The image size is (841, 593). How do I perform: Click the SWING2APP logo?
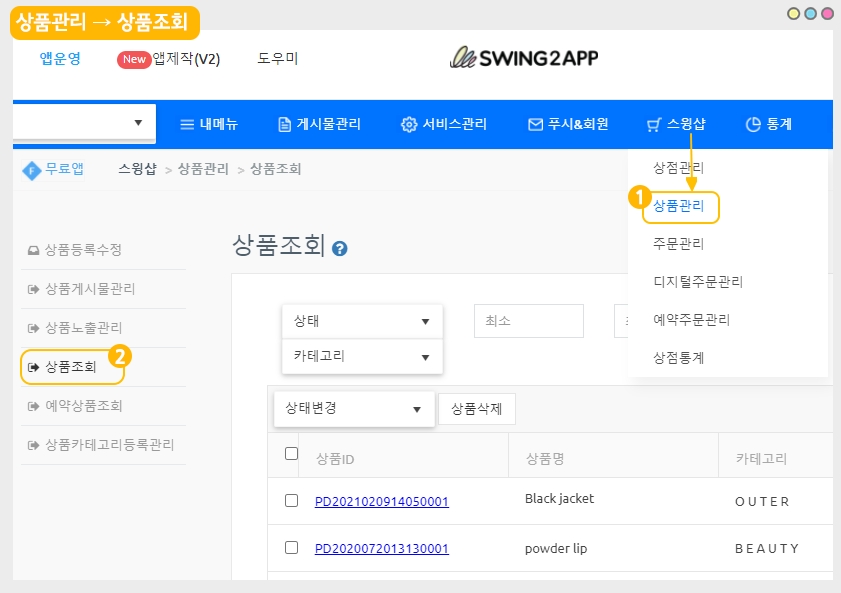click(524, 58)
